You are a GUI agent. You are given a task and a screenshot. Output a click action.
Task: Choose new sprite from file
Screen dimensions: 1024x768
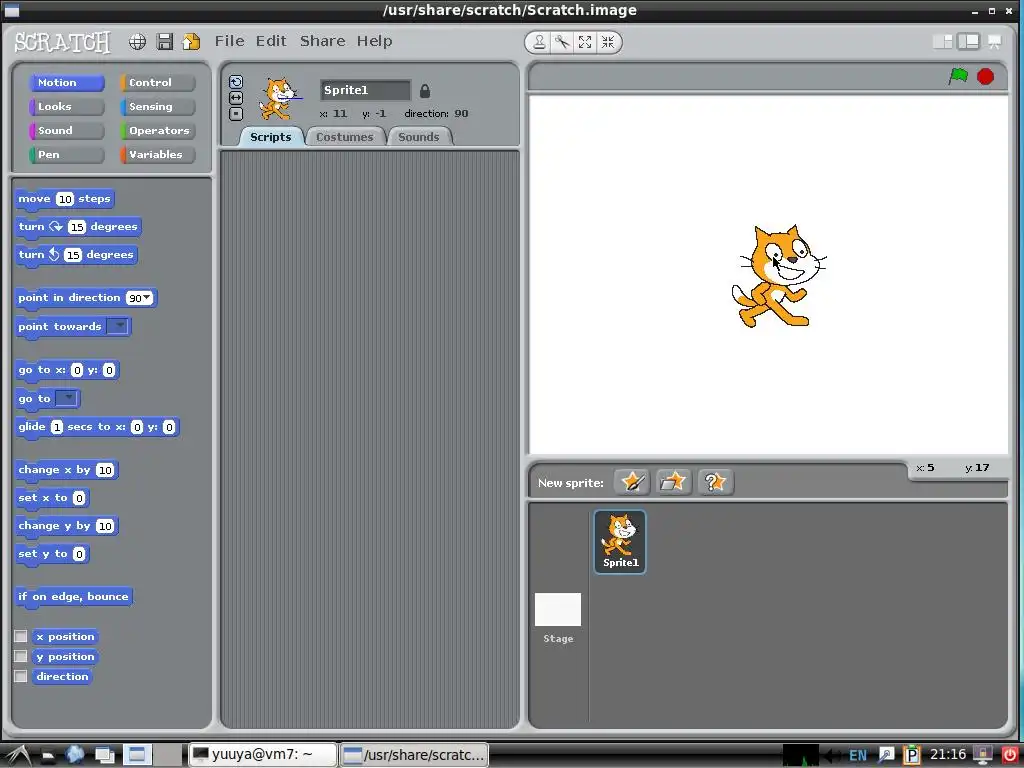pyautogui.click(x=673, y=483)
